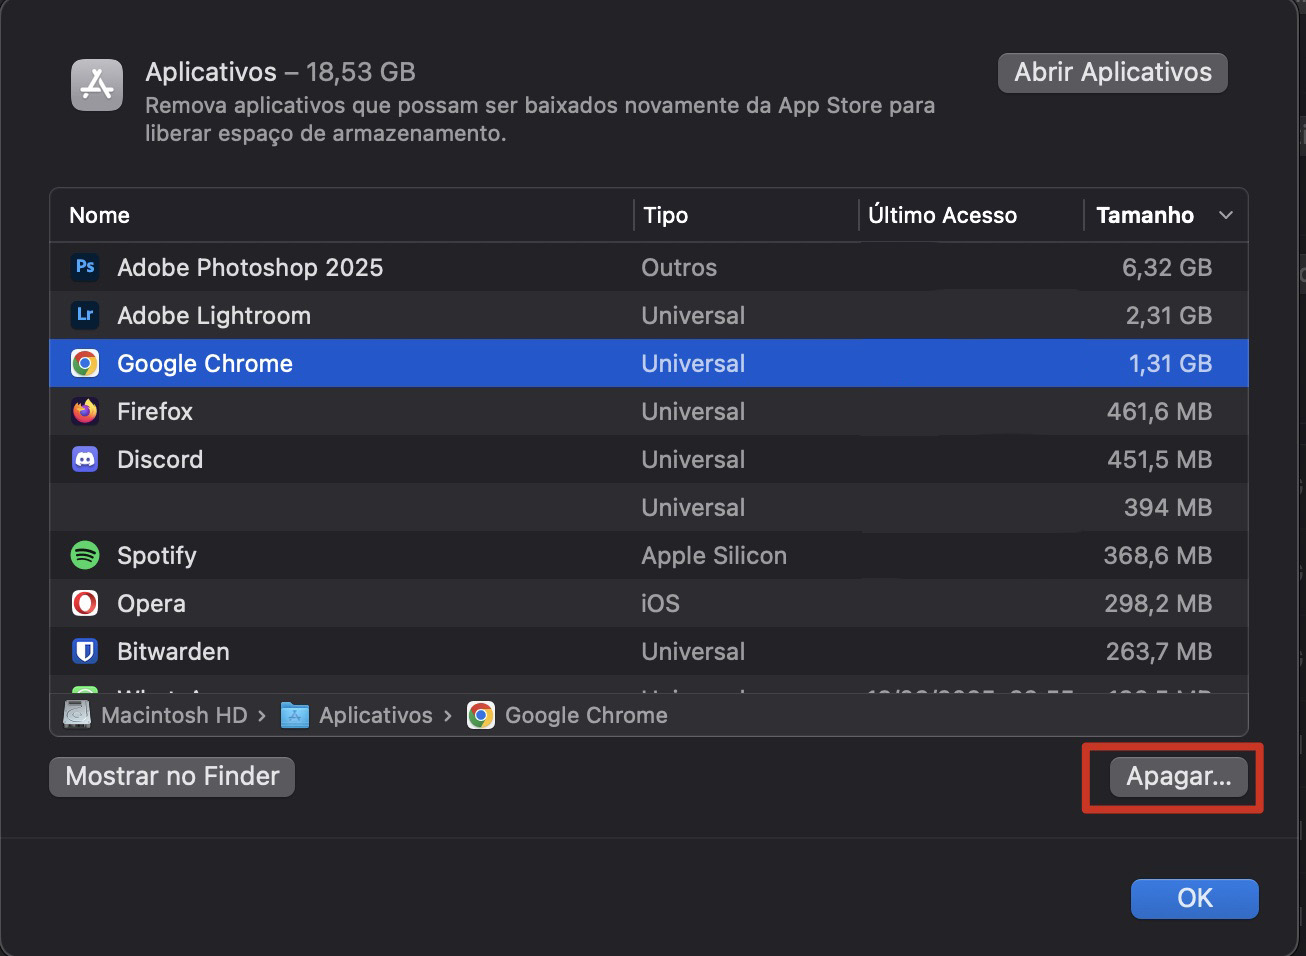Click the Adobe Photoshop 2025 app icon
Viewport: 1306px width, 956px height.
tap(85, 267)
